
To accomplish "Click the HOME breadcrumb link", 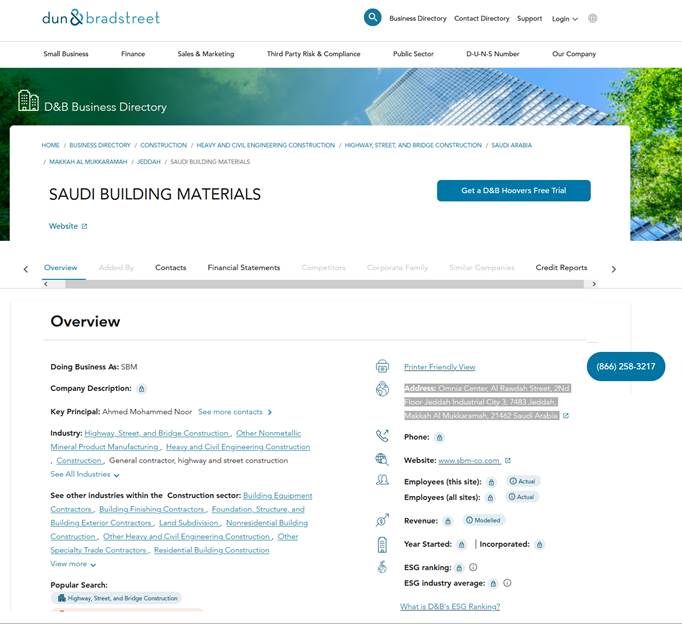I will click(x=50, y=145).
